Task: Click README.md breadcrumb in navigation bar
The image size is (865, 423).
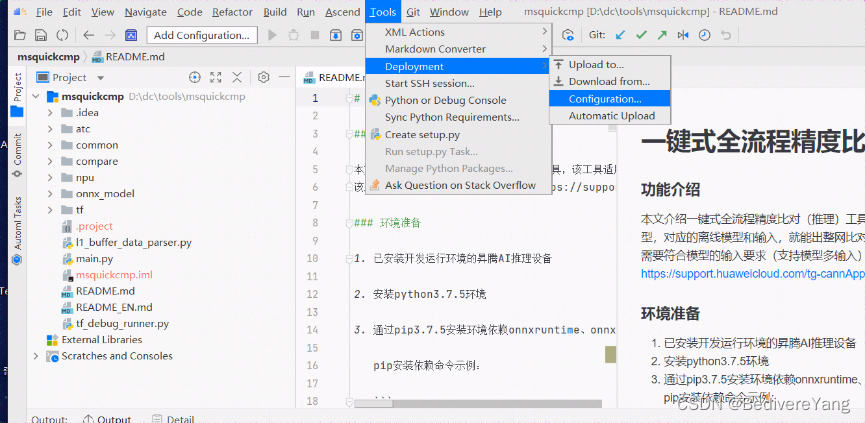Action: tap(129, 57)
